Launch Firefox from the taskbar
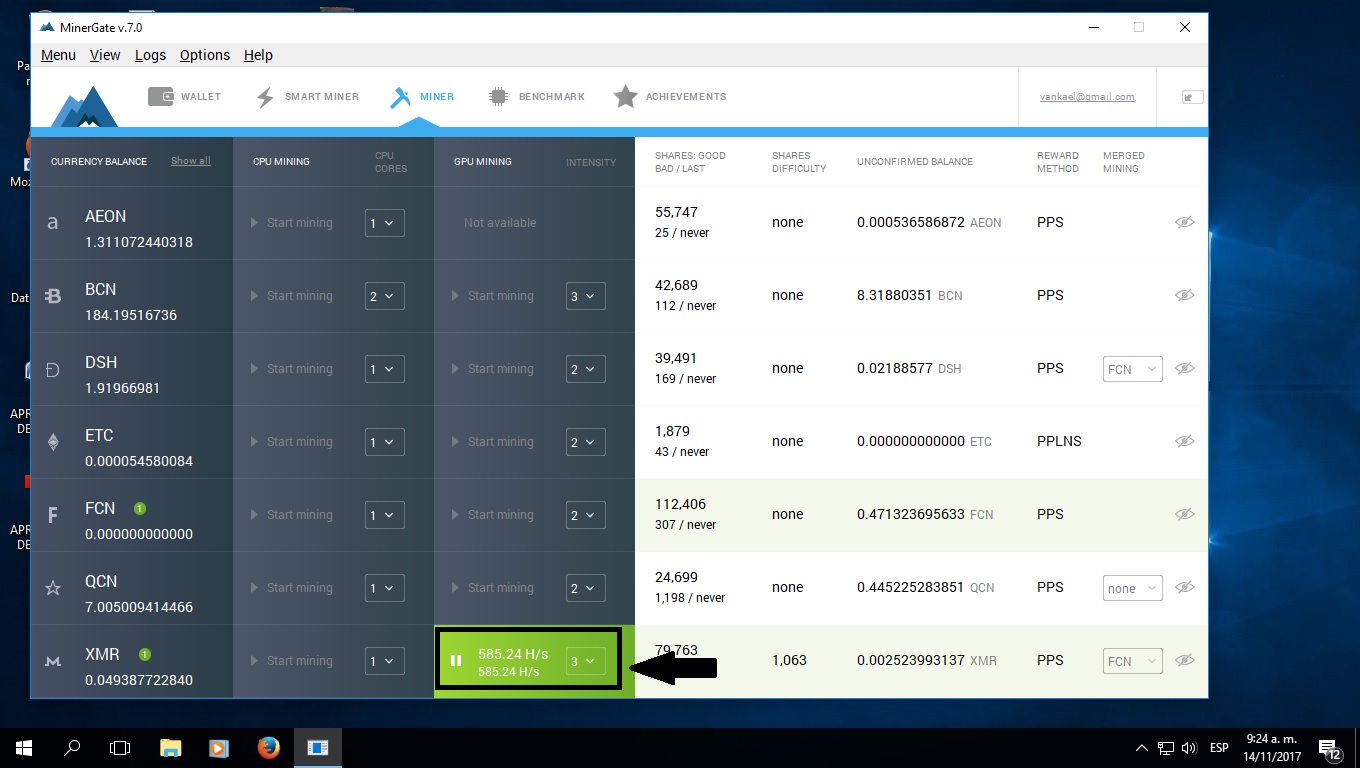Screen dimensions: 1360x768 [x=268, y=748]
